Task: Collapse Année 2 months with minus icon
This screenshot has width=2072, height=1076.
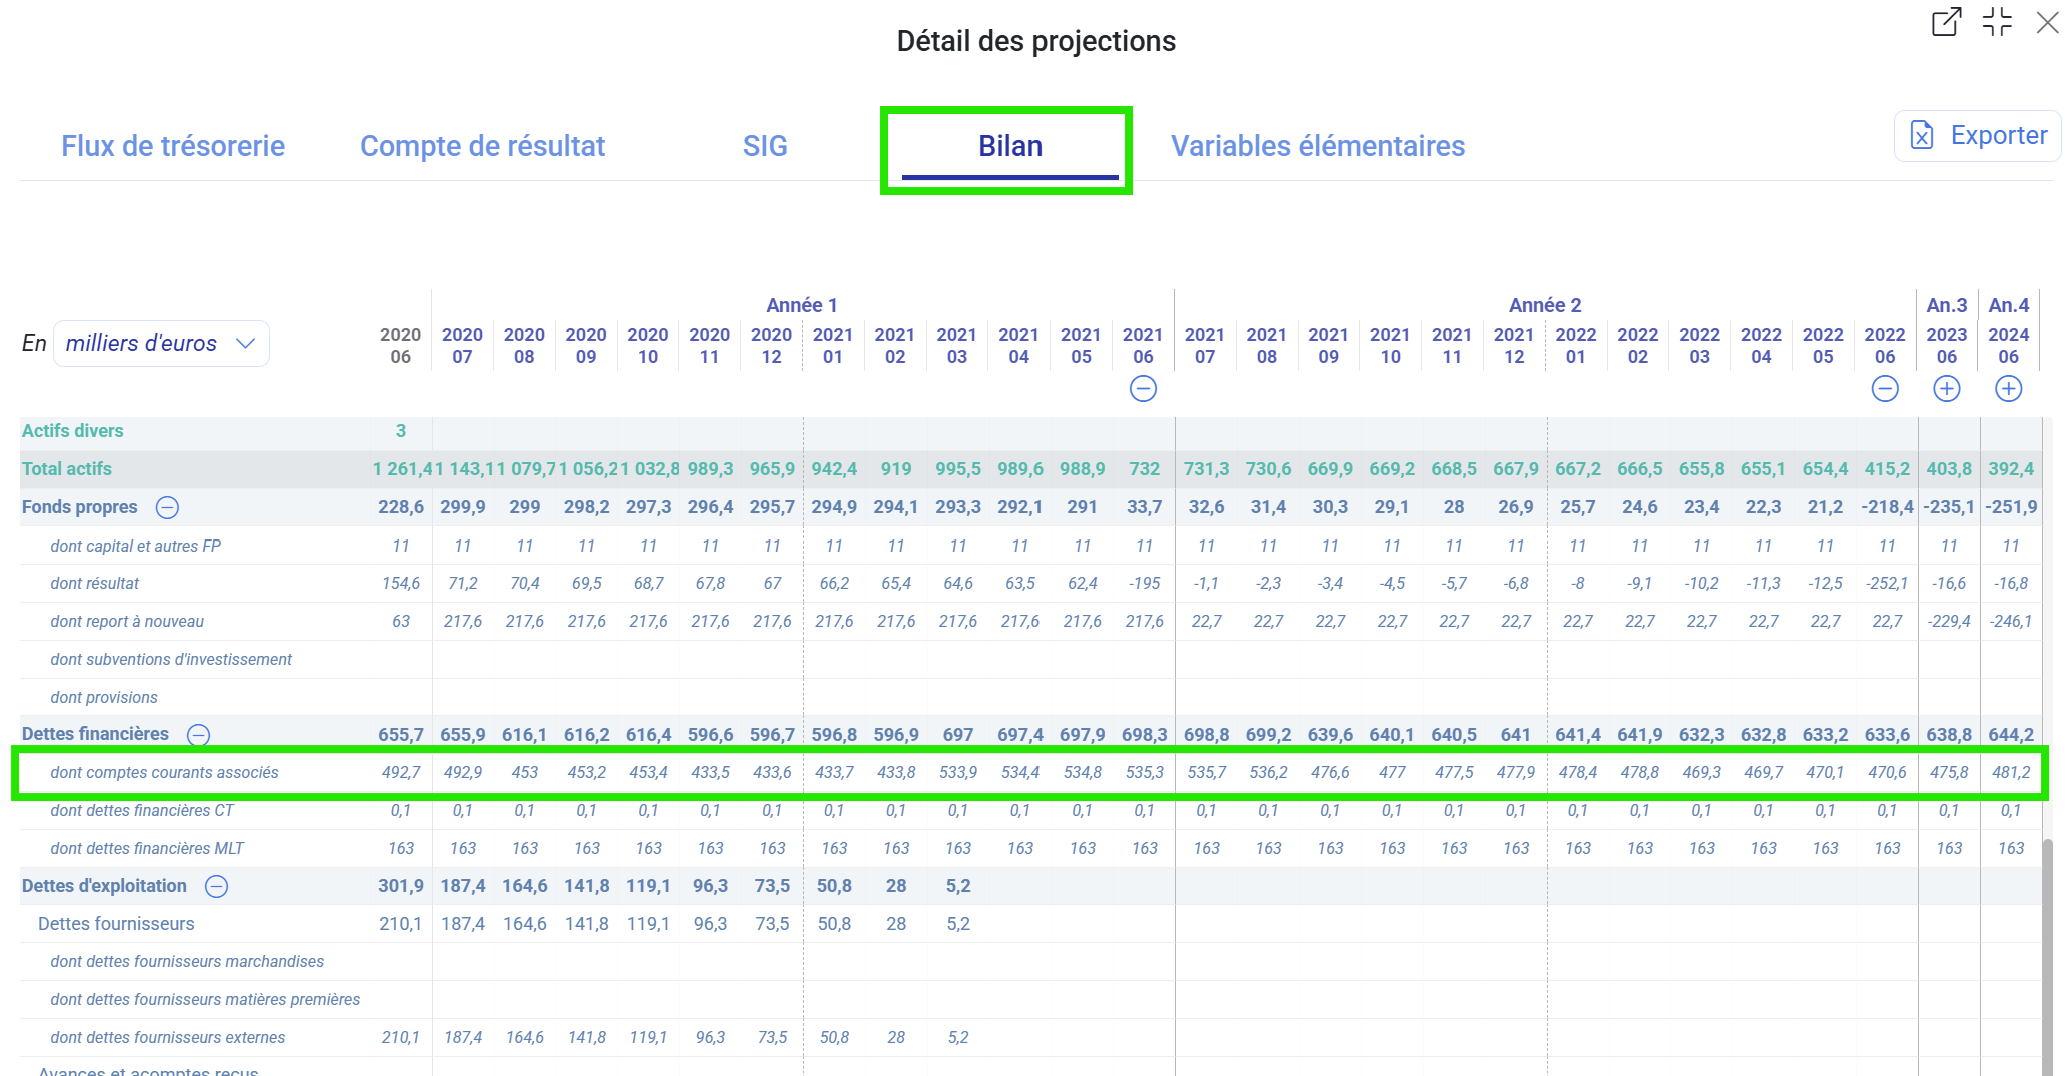Action: point(1885,389)
